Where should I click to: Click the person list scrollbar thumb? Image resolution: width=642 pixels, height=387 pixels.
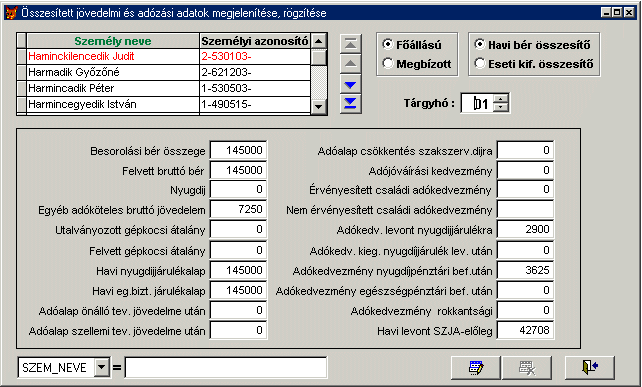pyautogui.click(x=319, y=57)
